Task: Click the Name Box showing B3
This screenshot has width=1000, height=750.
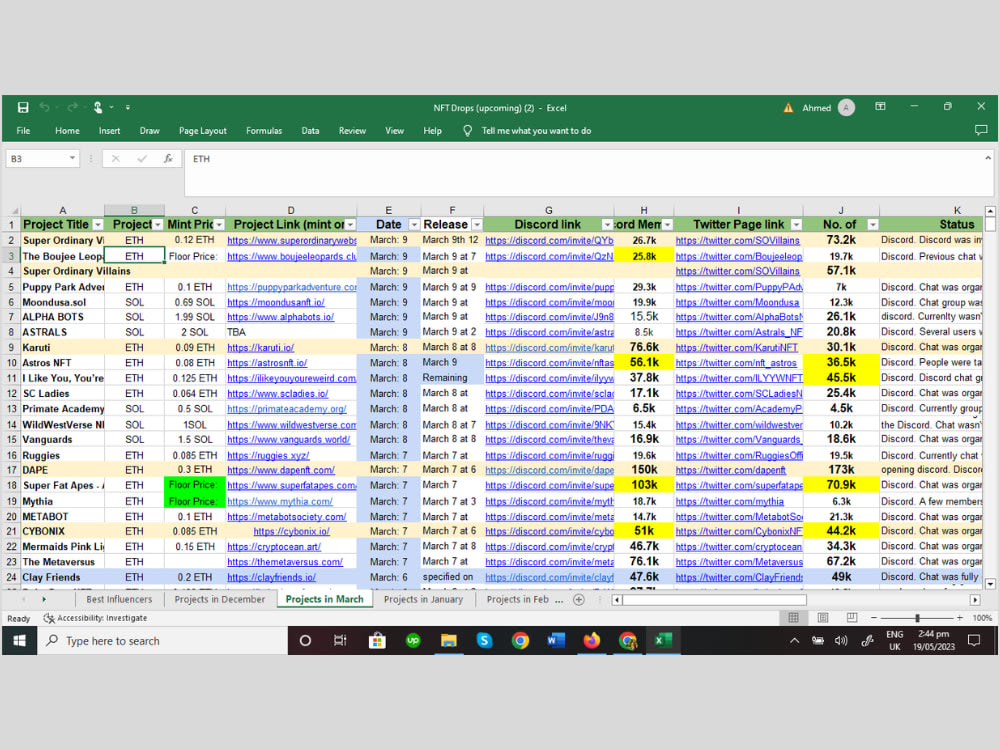Action: click(x=37, y=158)
